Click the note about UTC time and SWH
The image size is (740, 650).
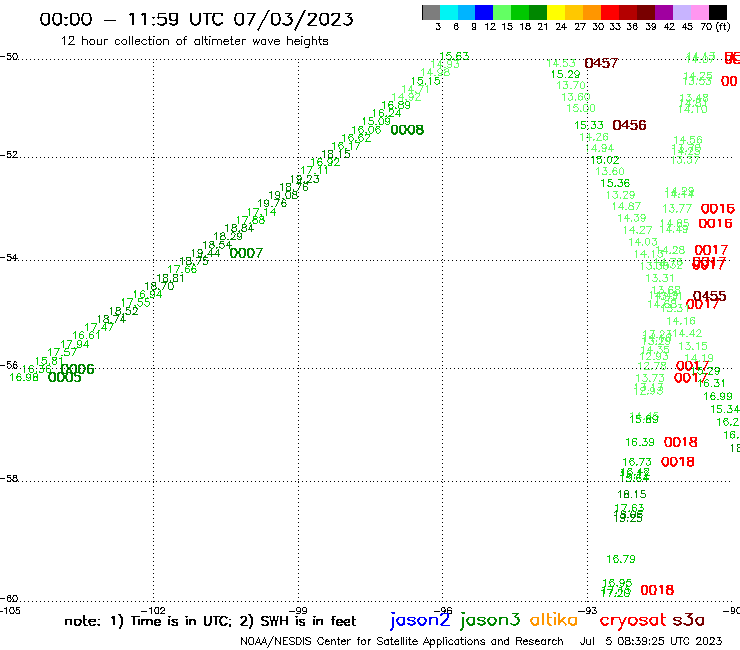pos(210,621)
